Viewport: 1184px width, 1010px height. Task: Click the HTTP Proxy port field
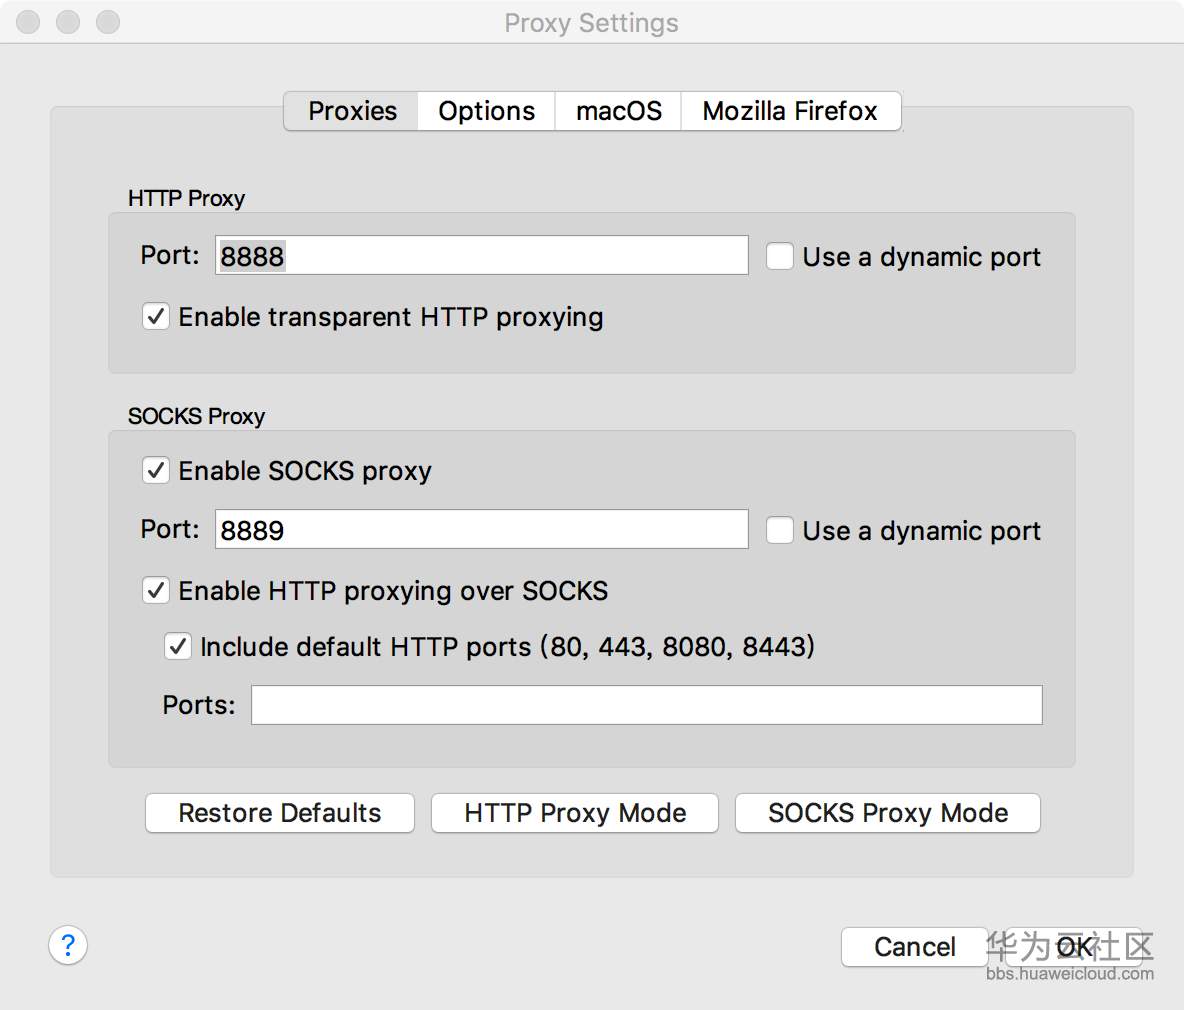point(481,256)
